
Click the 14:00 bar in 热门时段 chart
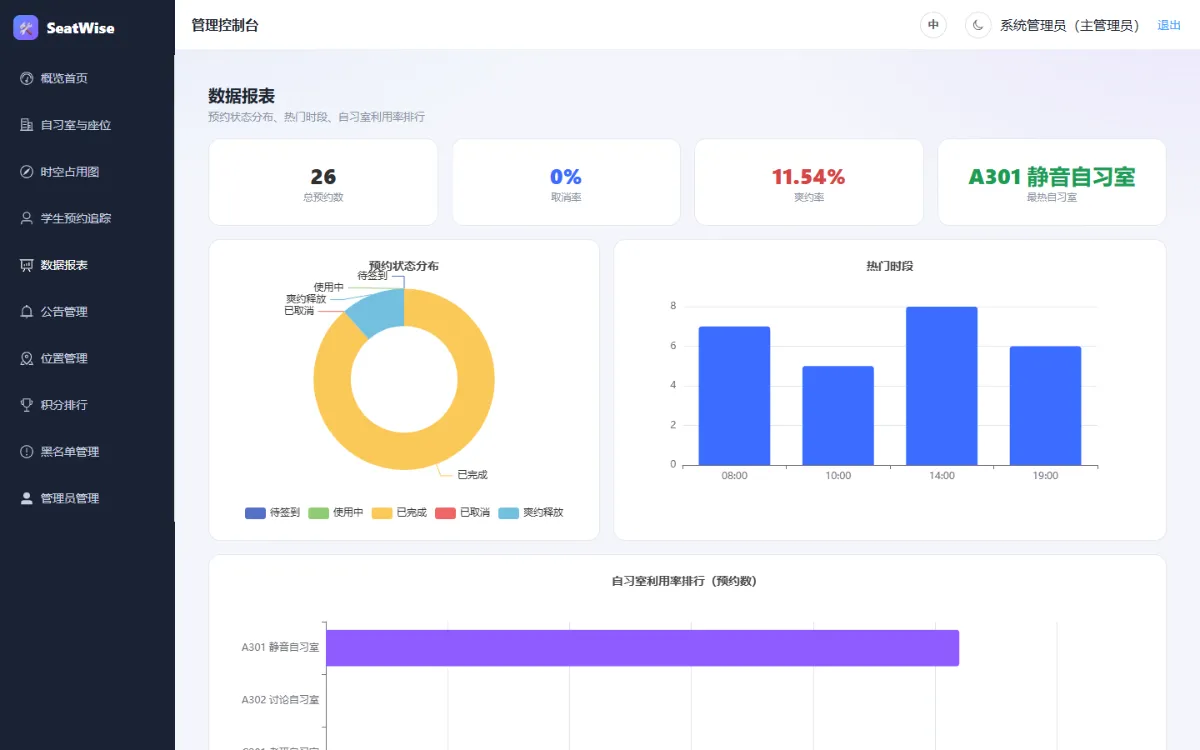pyautogui.click(x=941, y=386)
